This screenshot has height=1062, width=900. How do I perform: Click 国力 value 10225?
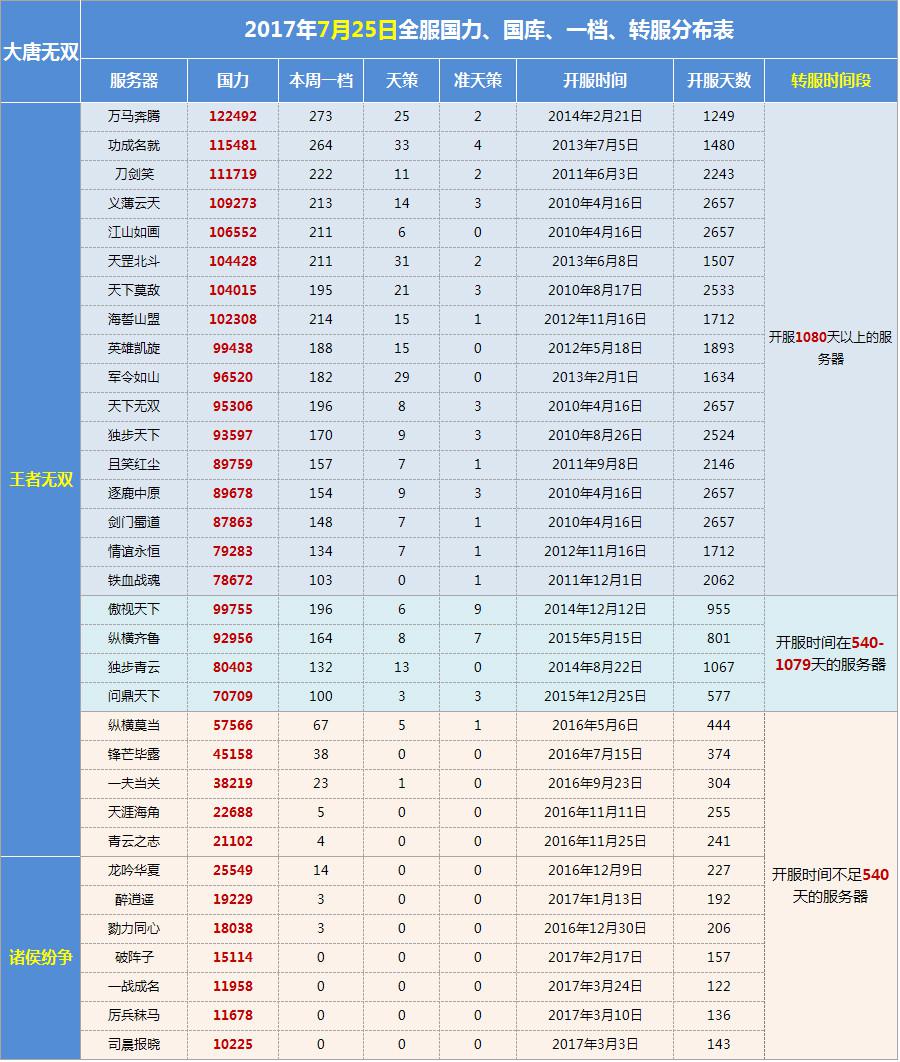click(233, 1044)
